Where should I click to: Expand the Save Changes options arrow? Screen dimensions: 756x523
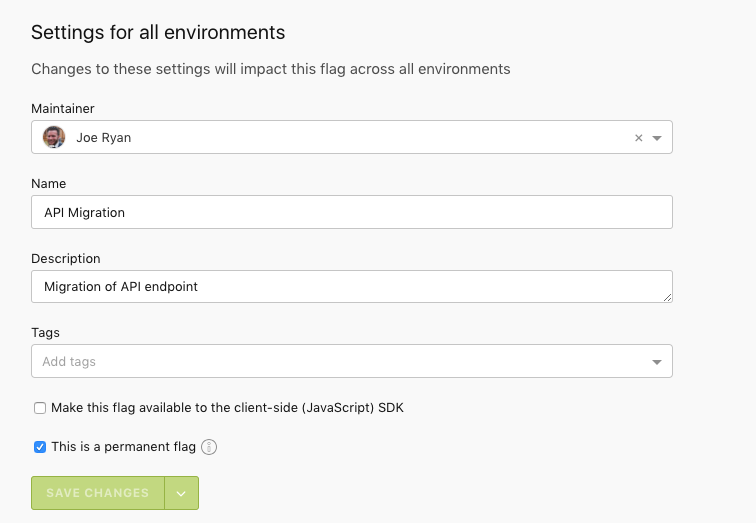click(181, 493)
